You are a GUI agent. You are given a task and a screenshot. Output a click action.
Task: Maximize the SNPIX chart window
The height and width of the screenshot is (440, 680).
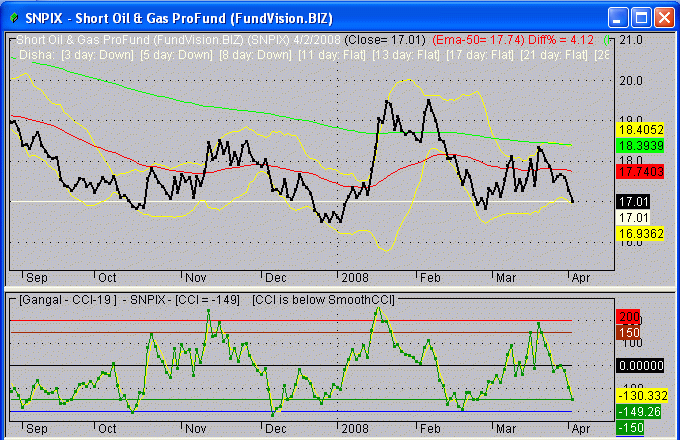click(641, 18)
